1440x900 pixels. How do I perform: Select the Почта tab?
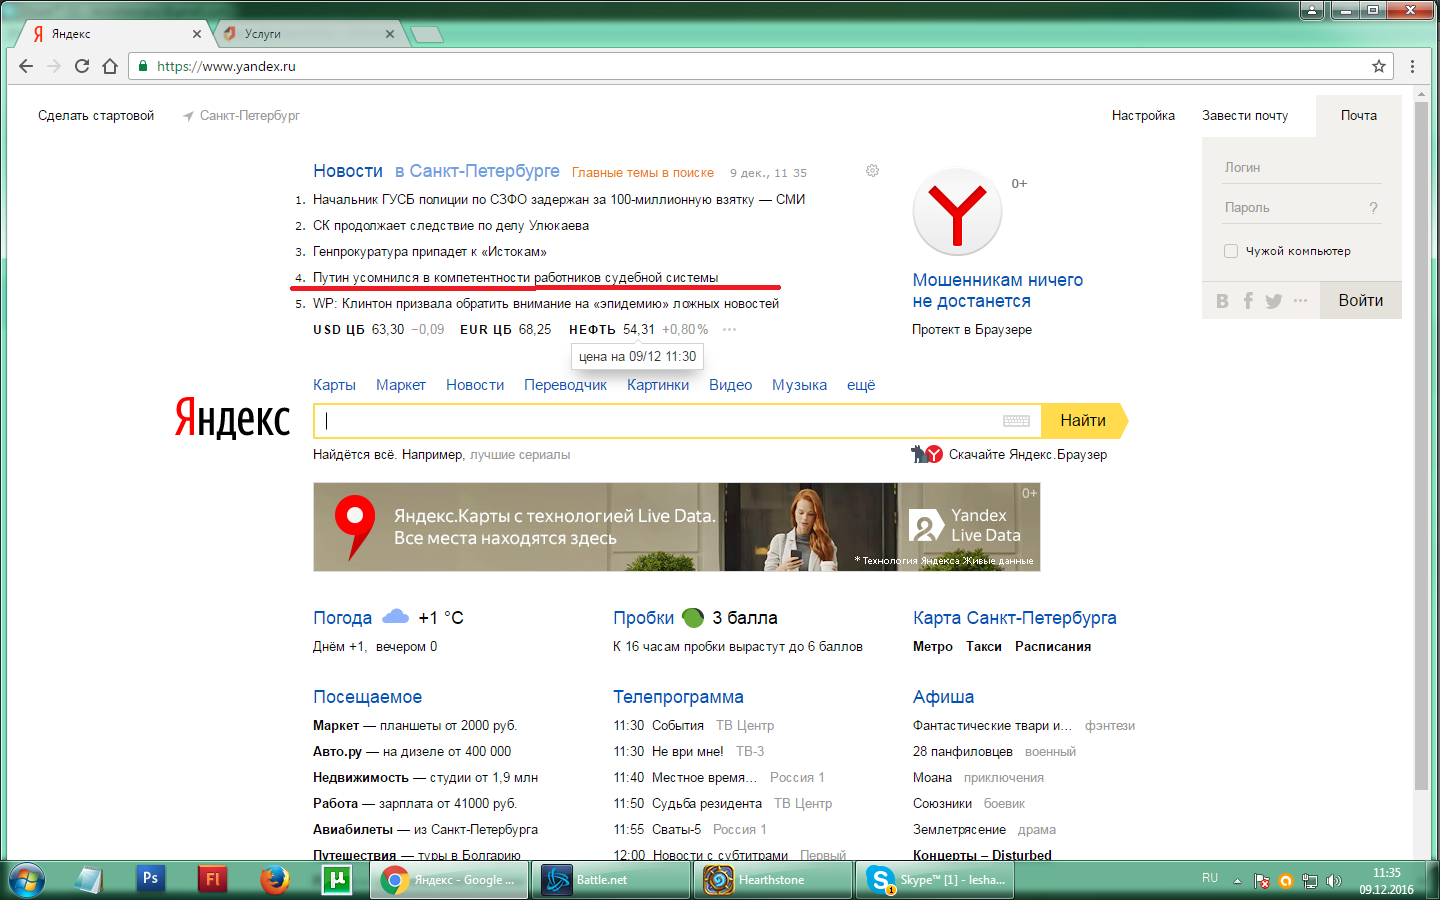coord(1358,116)
